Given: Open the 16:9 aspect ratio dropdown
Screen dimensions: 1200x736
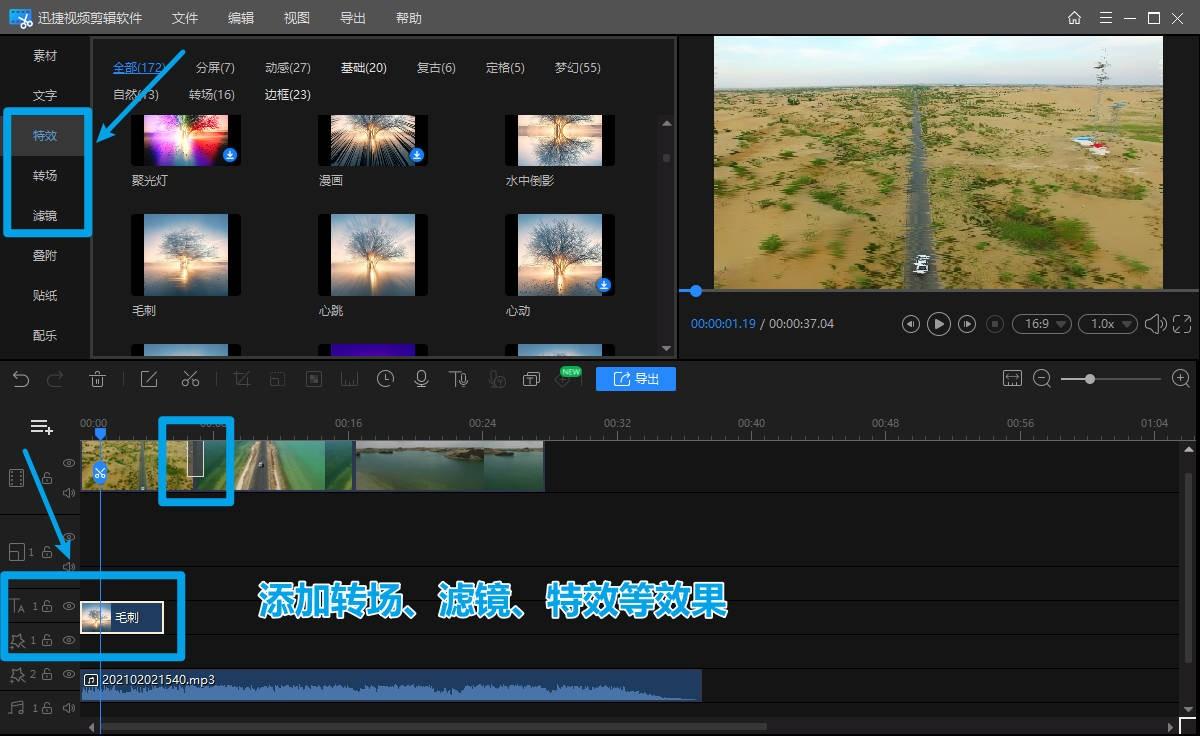Looking at the screenshot, I should click(x=1042, y=324).
